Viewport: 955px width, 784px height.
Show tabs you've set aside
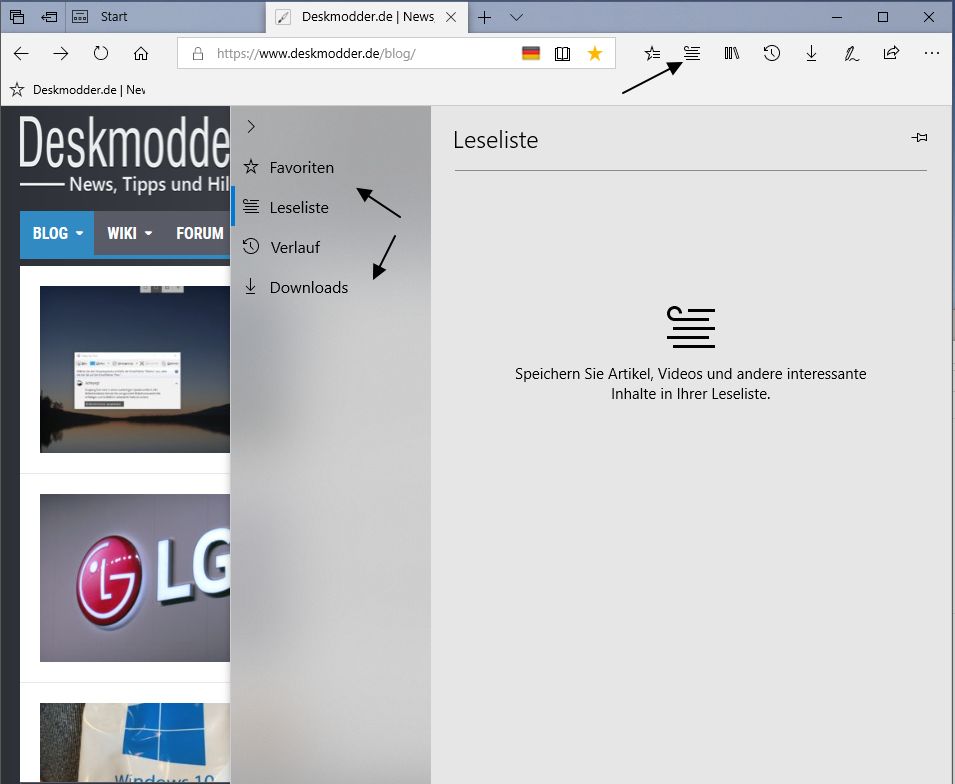(x=17, y=17)
